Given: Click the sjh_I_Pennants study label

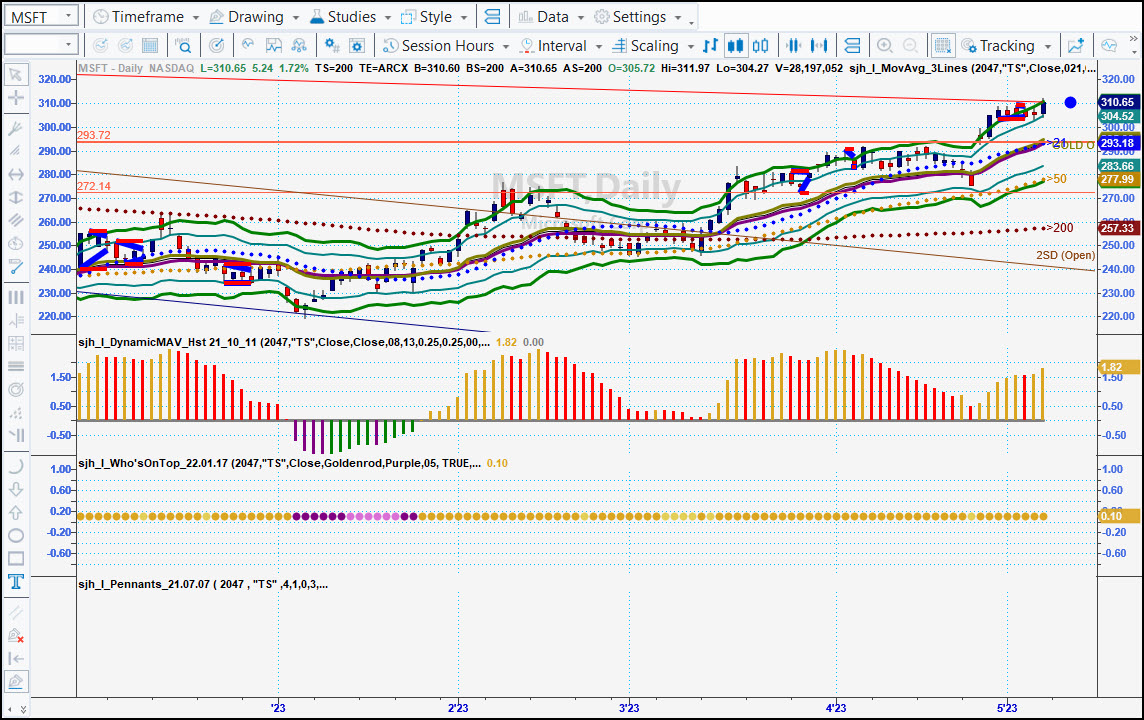Looking at the screenshot, I should coord(203,584).
